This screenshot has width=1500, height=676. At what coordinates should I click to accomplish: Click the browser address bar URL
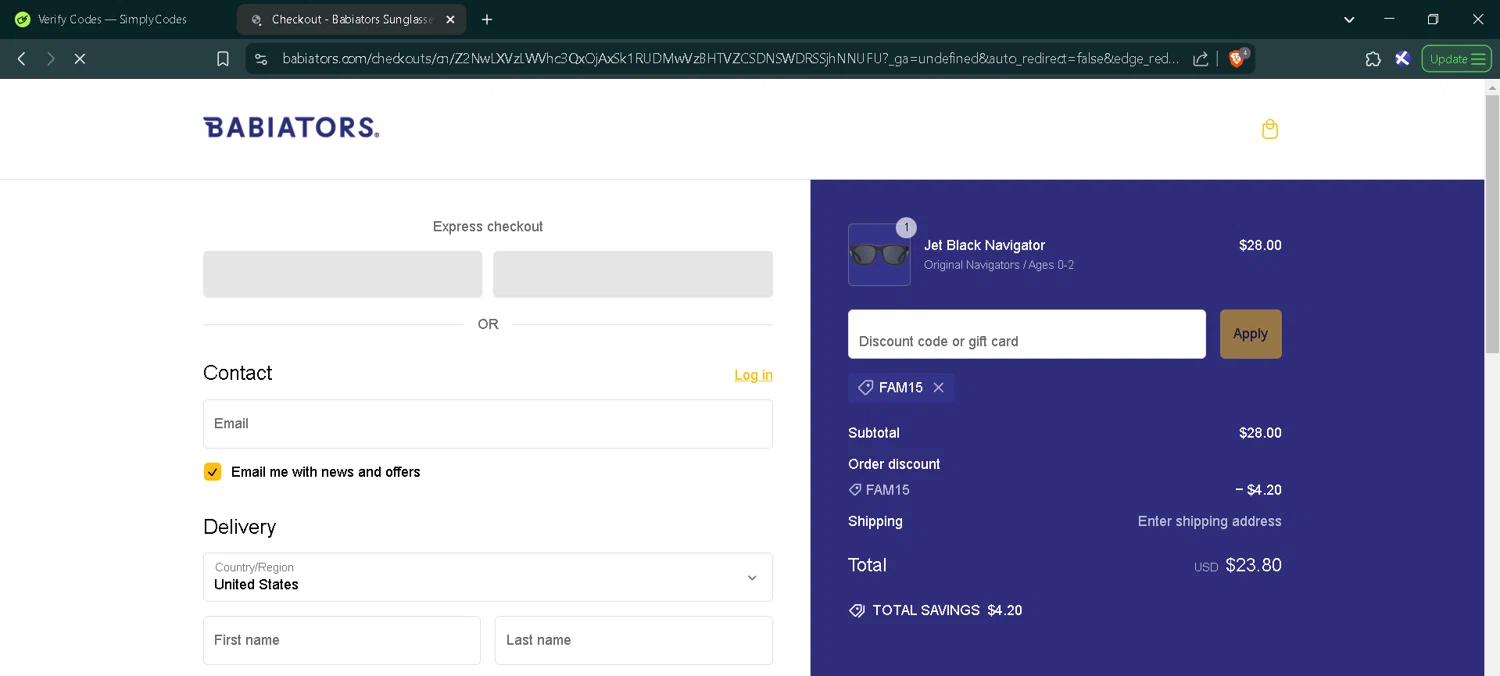[730, 59]
